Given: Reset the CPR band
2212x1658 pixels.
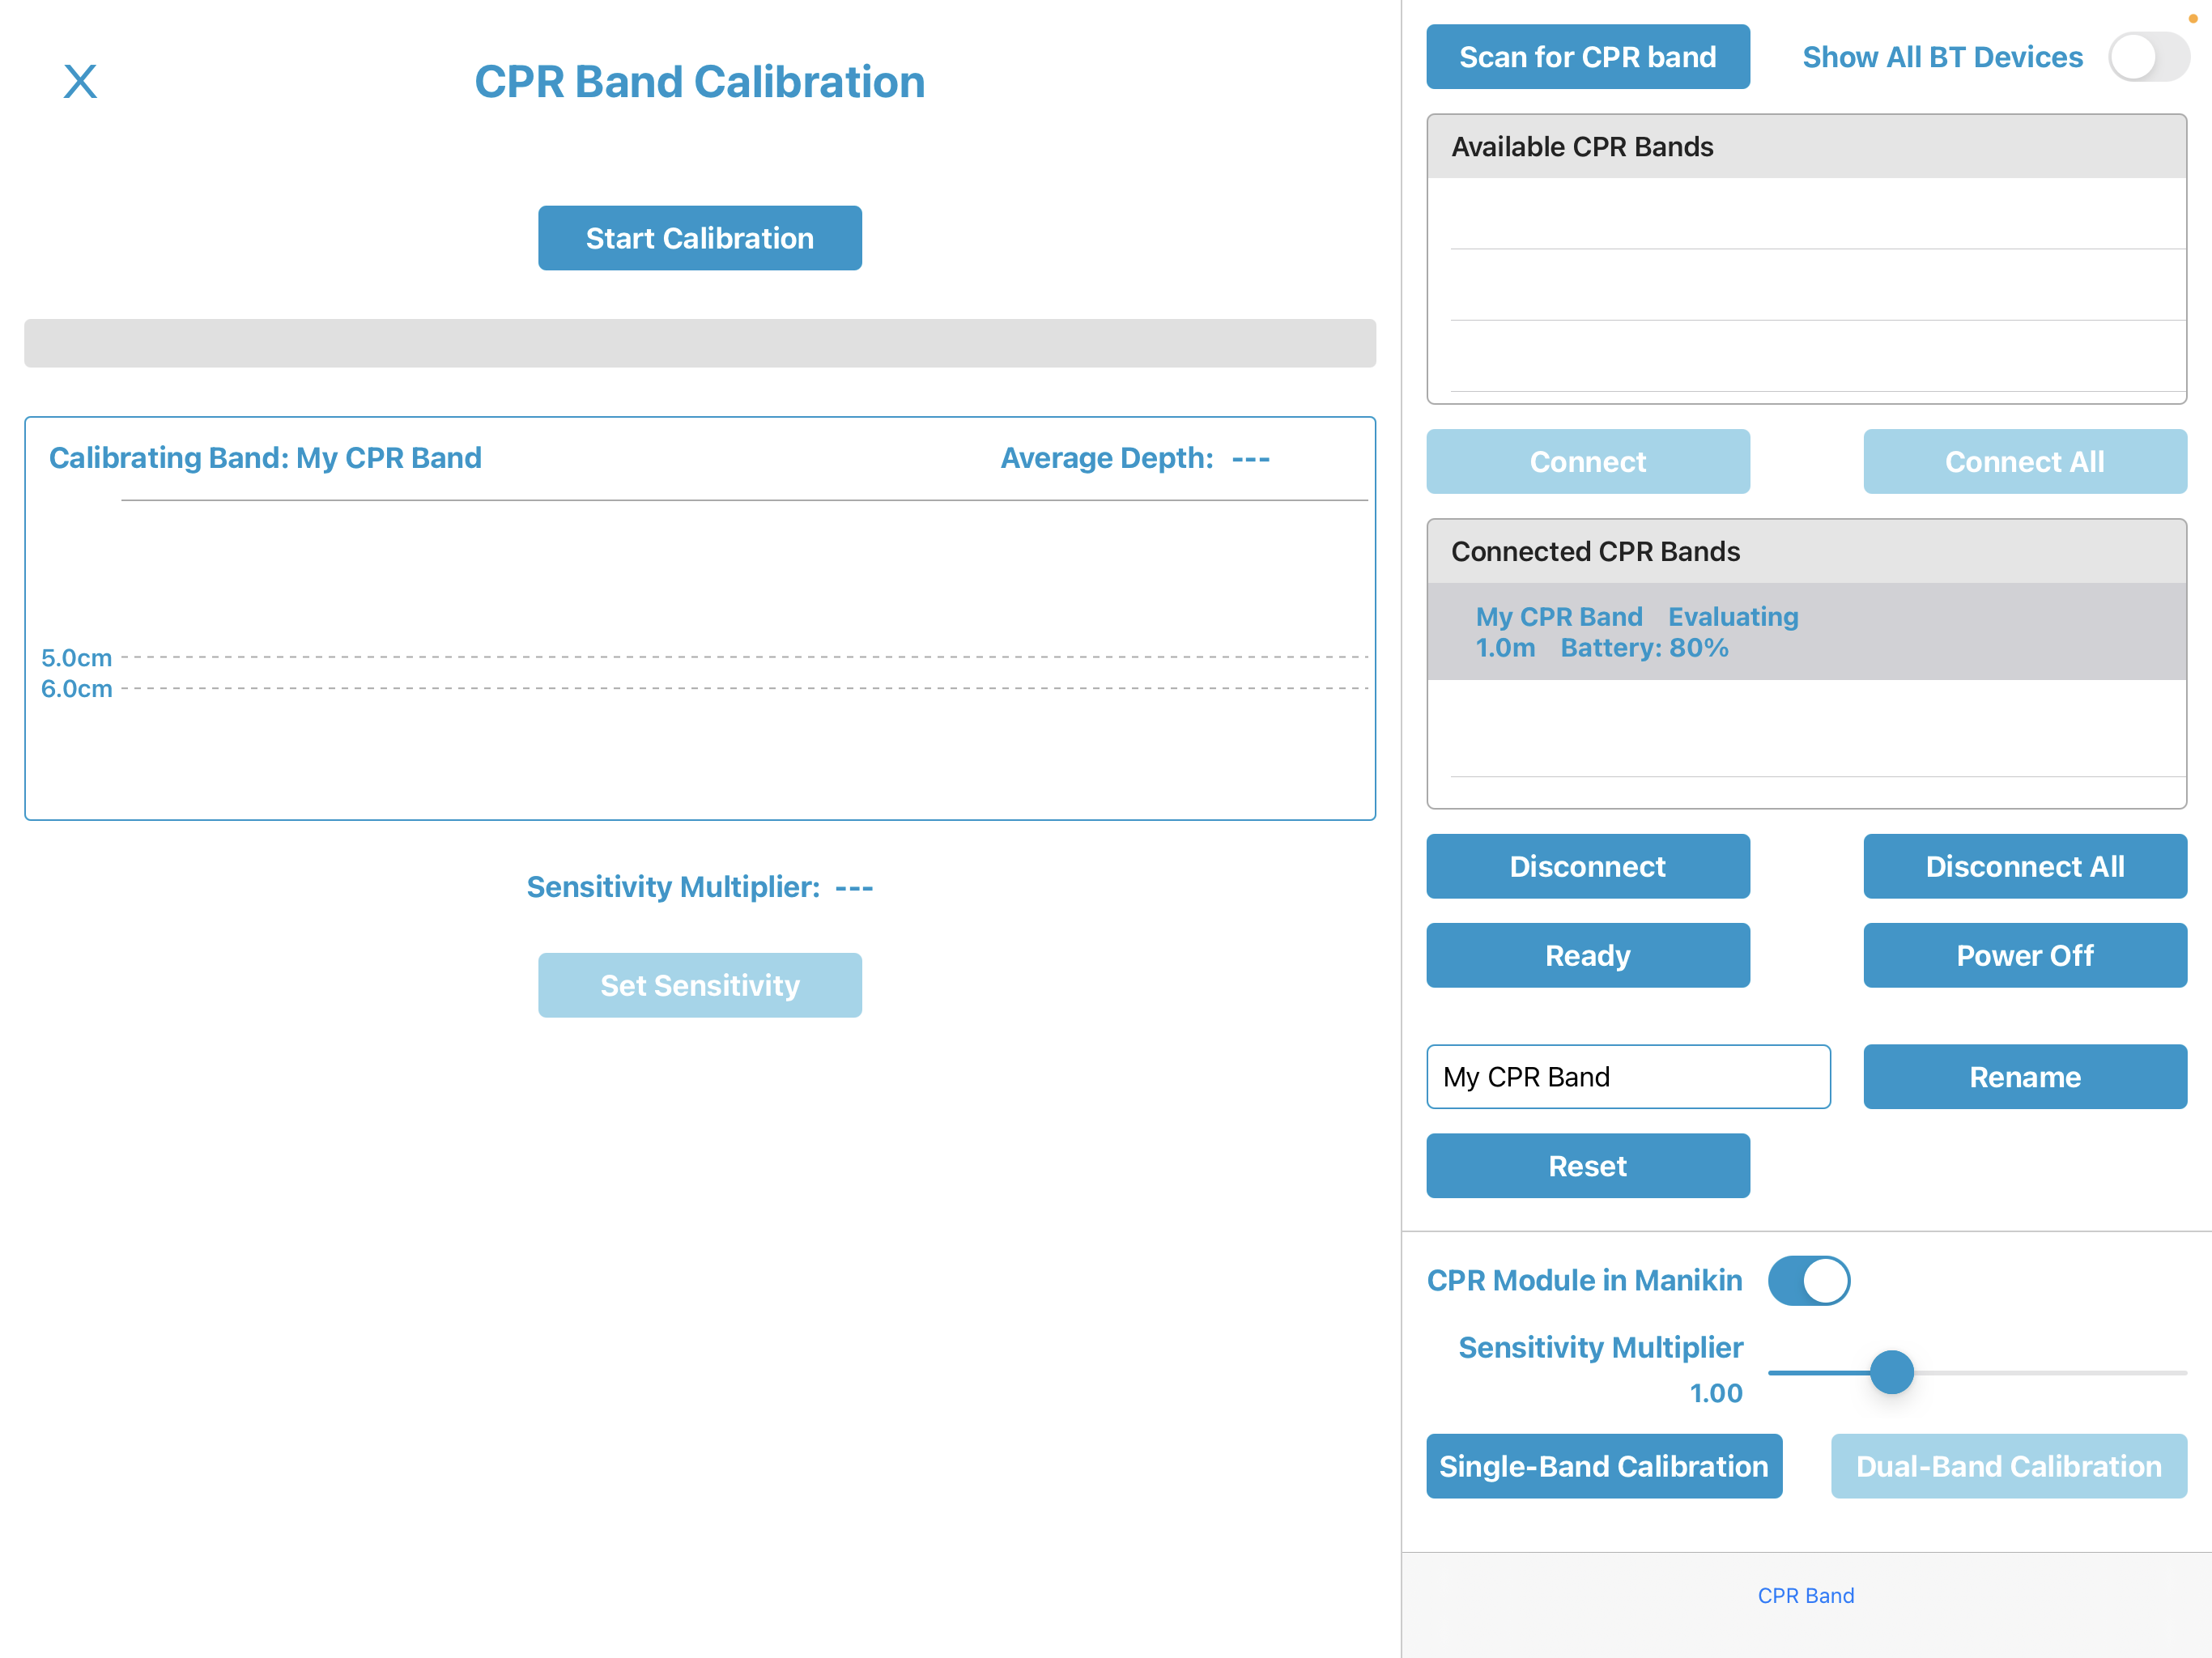Looking at the screenshot, I should [1587, 1165].
